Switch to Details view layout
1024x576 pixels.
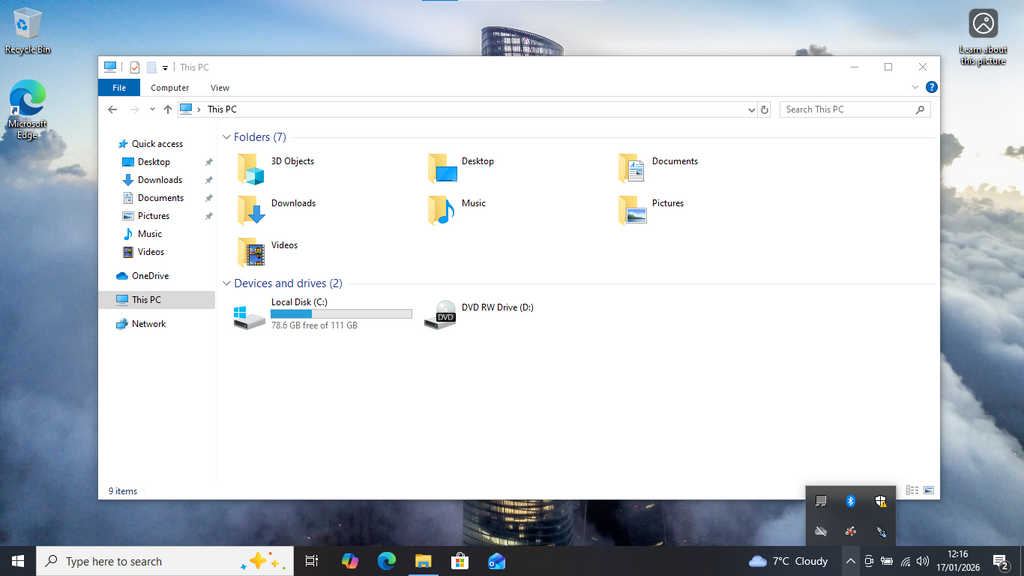pos(911,491)
